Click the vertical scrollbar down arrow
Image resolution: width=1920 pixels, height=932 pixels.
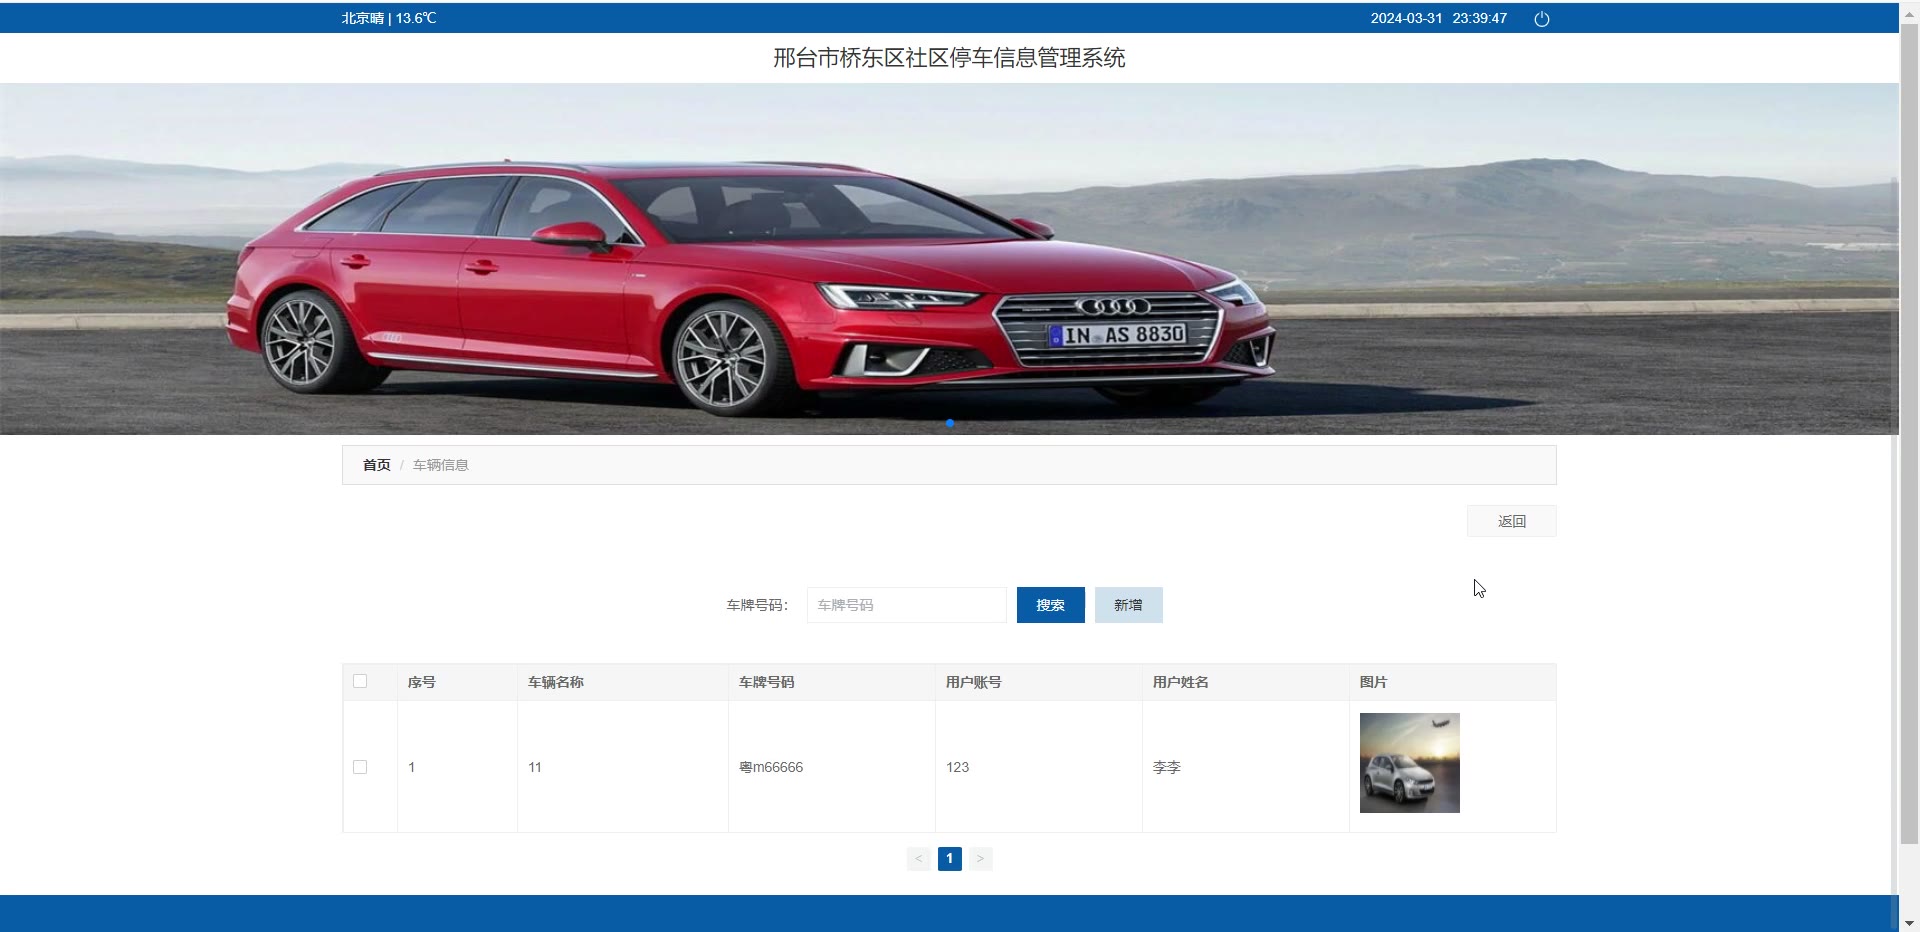point(1909,923)
